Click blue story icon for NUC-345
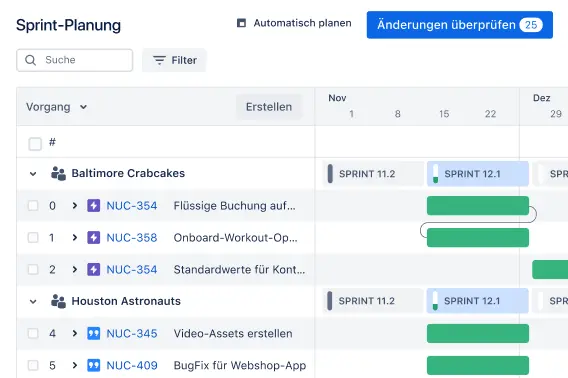Viewport: 568px width, 378px height. tap(93, 333)
